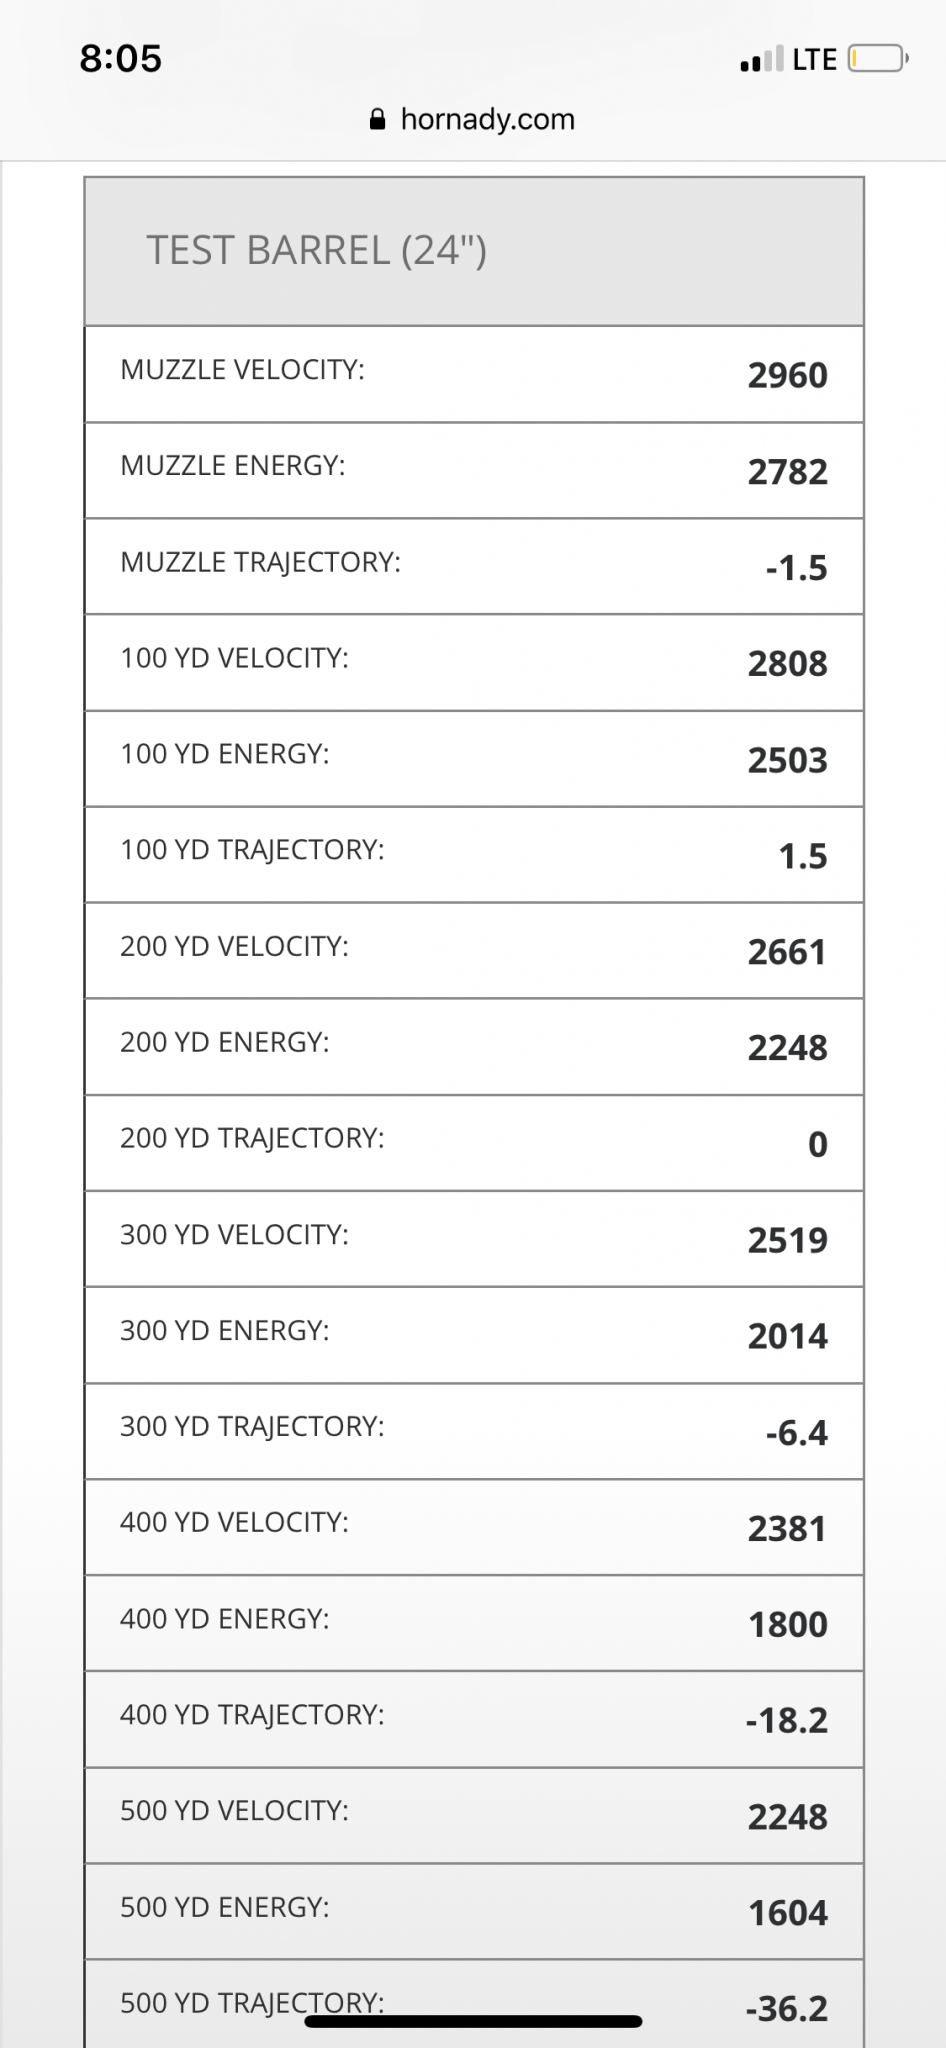946x2048 pixels.
Task: Select the 100 YD VELOCITY label
Action: 234,658
